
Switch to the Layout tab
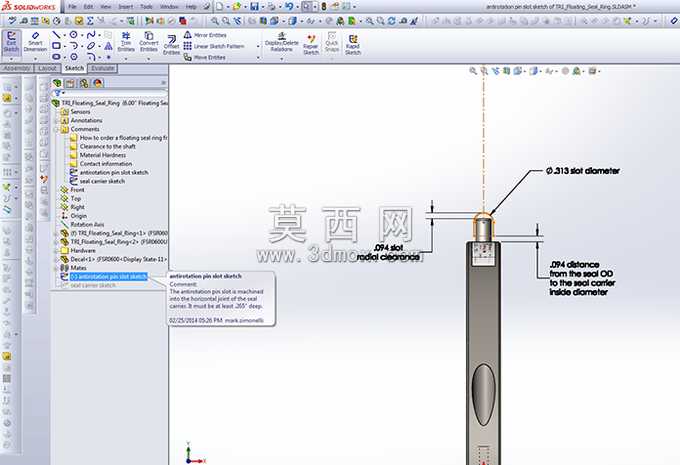point(47,68)
